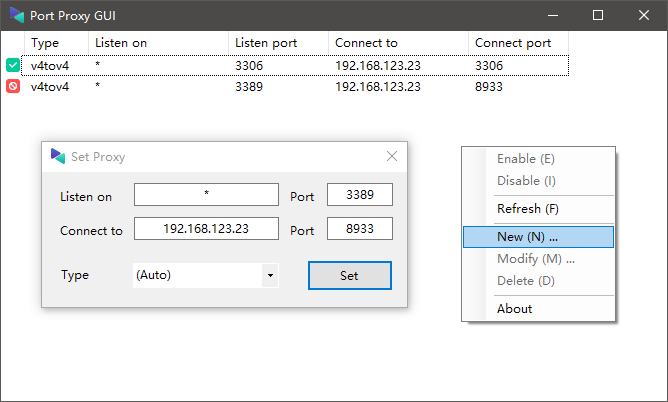This screenshot has width=668, height=402.
Task: Click the green enabled status icon for port 3306
Action: [13, 65]
